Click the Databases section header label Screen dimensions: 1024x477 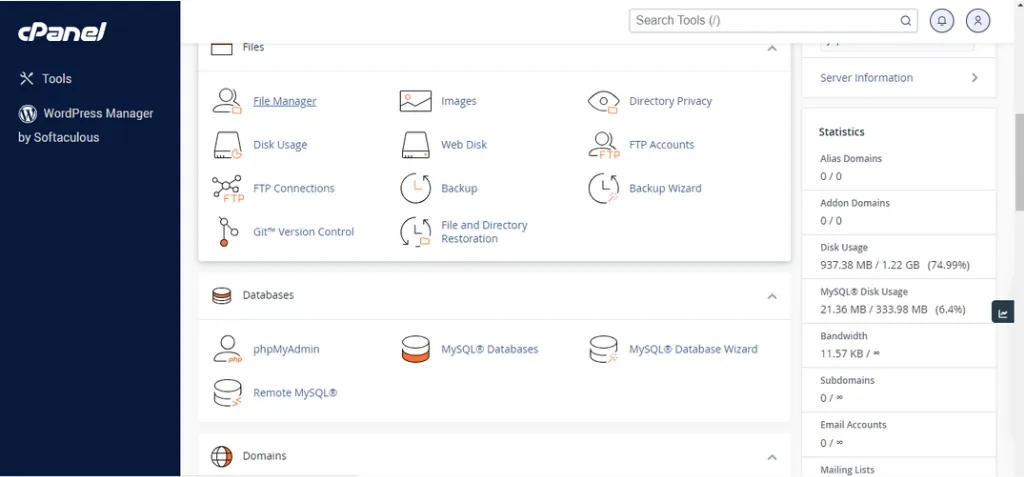[x=268, y=295]
